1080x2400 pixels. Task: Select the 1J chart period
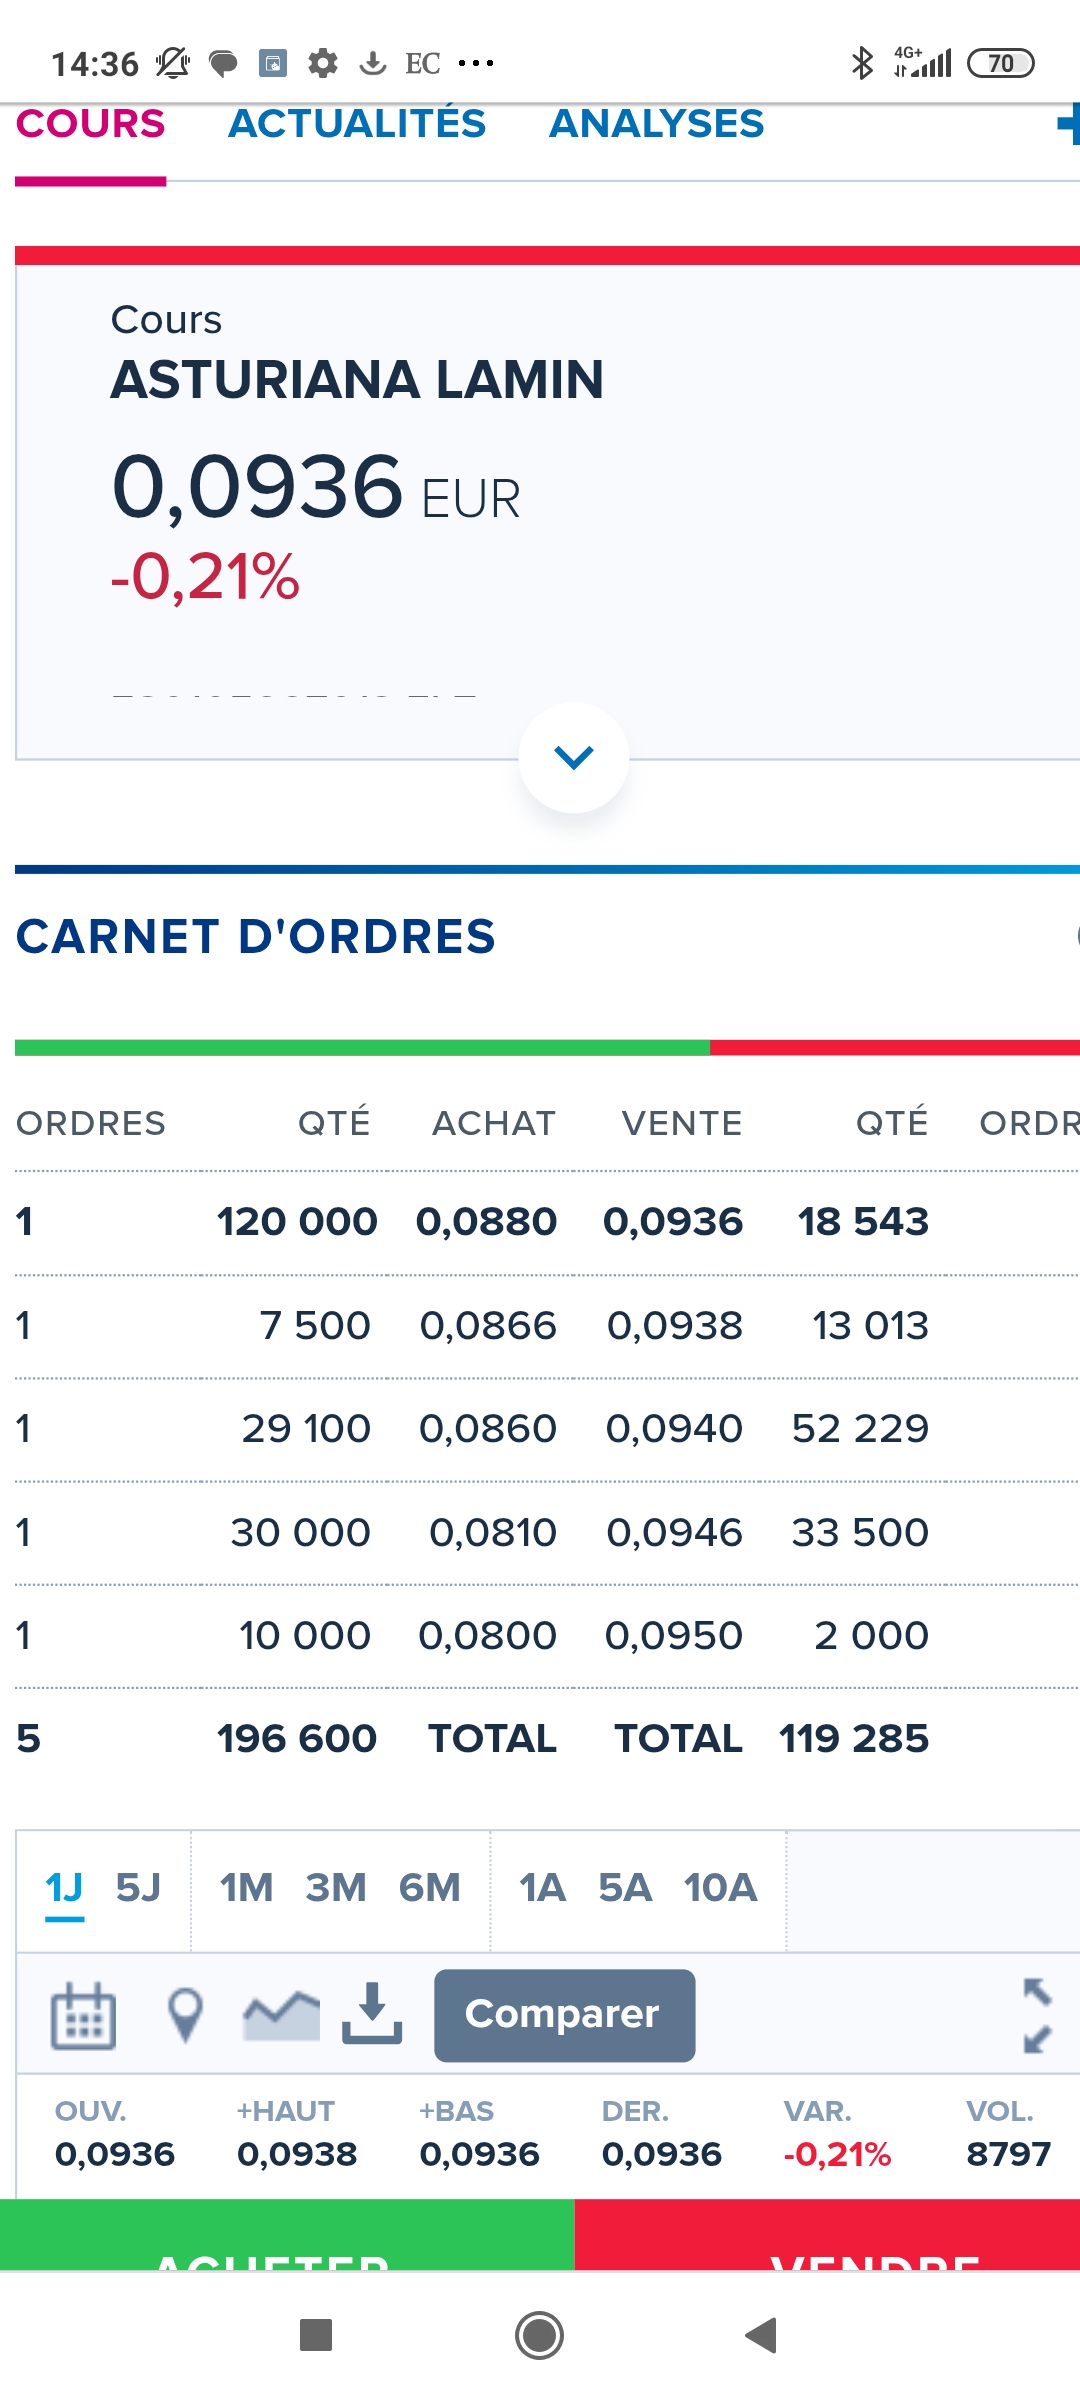pyautogui.click(x=65, y=1888)
